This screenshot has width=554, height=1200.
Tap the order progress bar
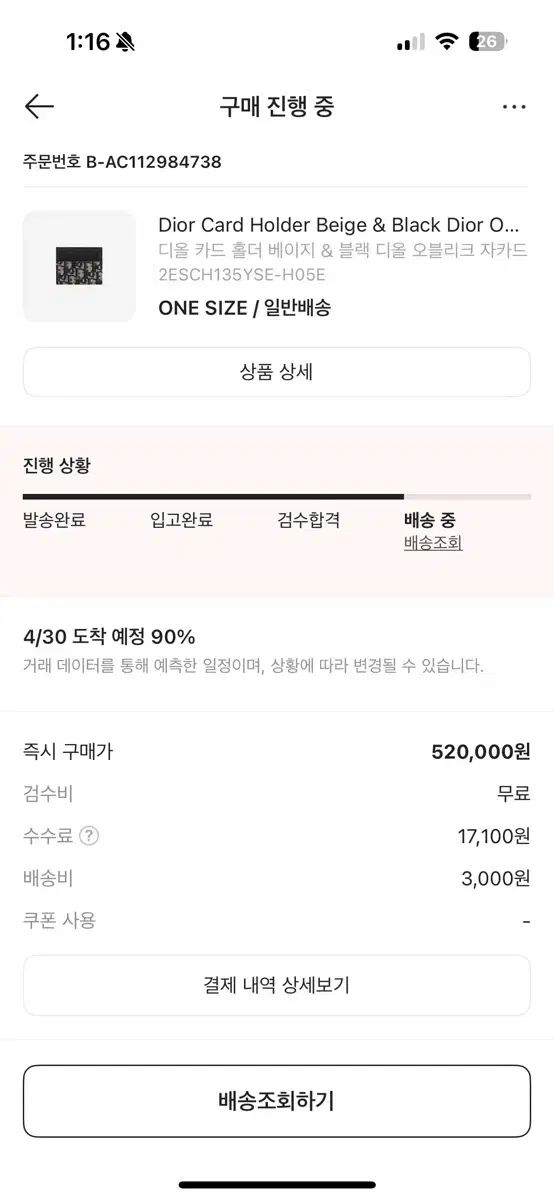click(x=277, y=496)
